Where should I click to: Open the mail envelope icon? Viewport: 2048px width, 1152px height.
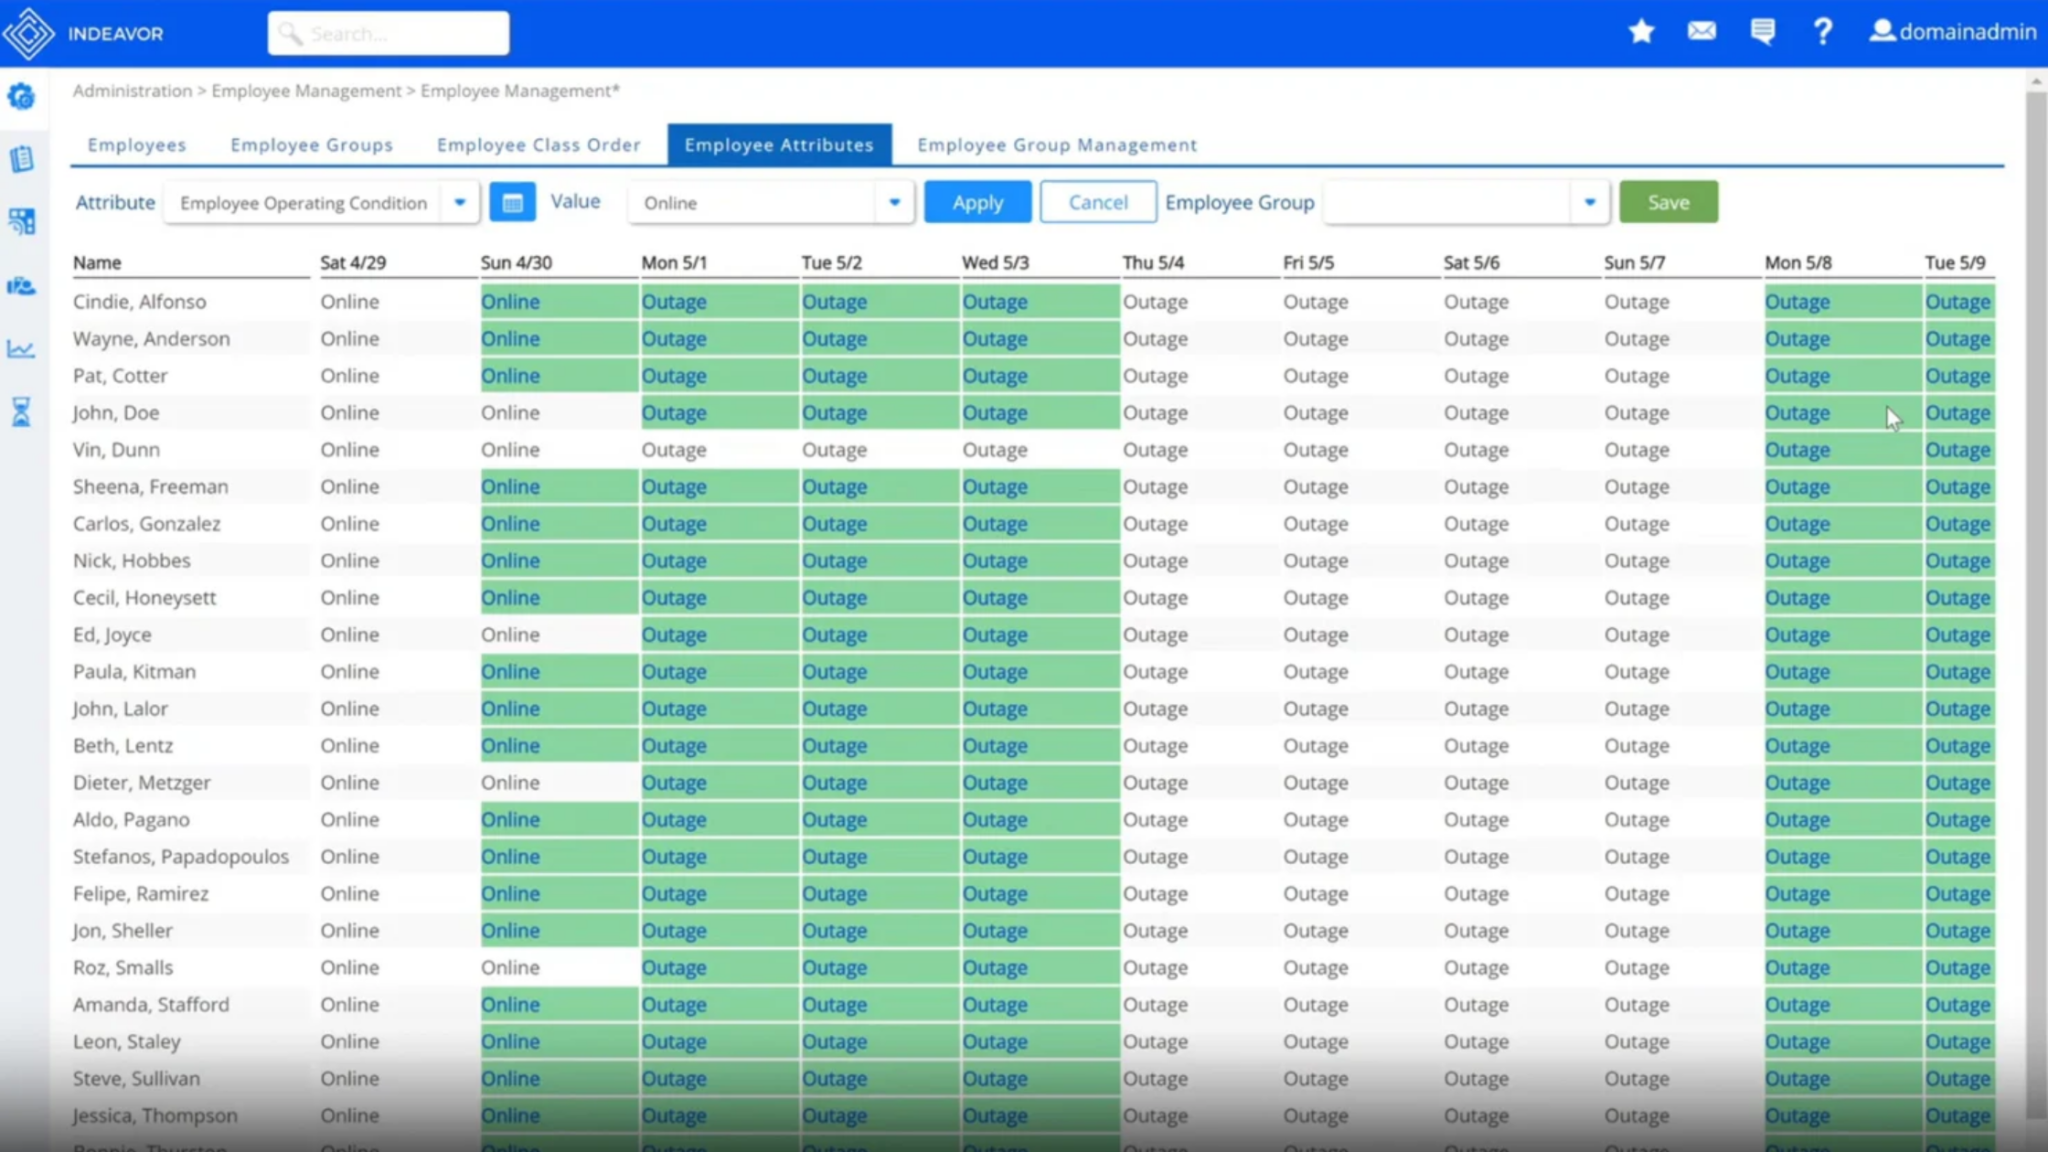point(1701,32)
